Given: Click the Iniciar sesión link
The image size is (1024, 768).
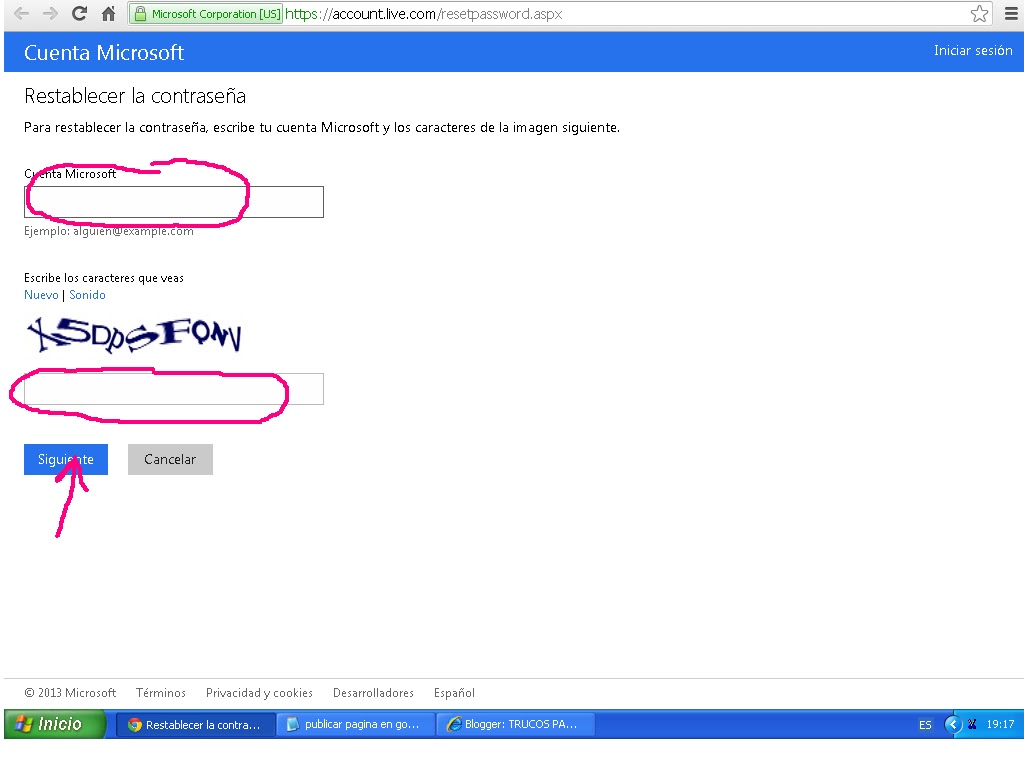Looking at the screenshot, I should coord(972,50).
